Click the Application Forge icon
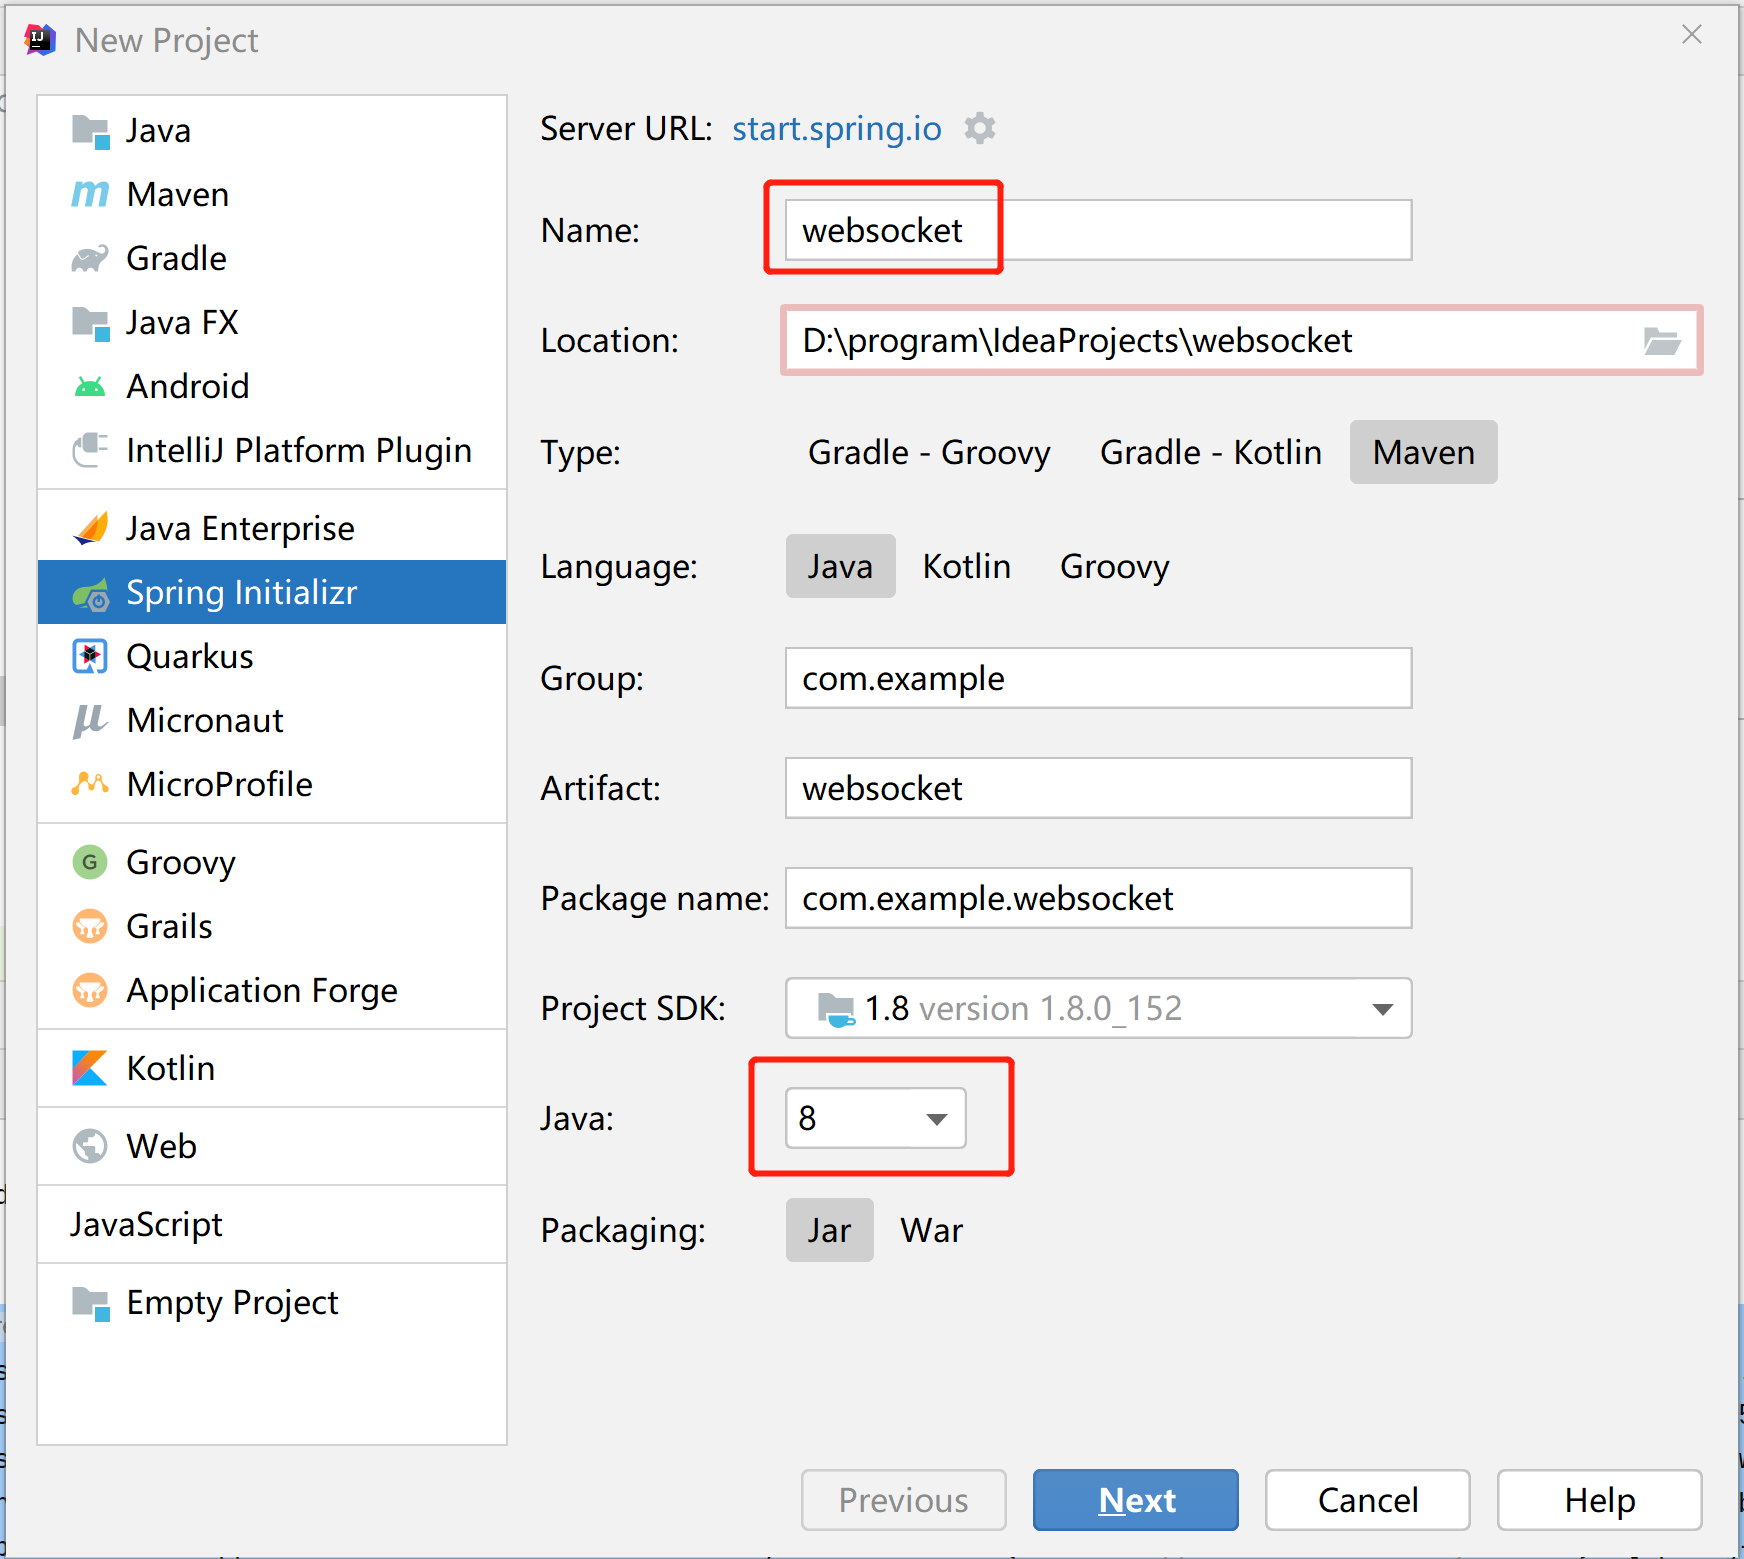This screenshot has width=1744, height=1559. tap(90, 990)
